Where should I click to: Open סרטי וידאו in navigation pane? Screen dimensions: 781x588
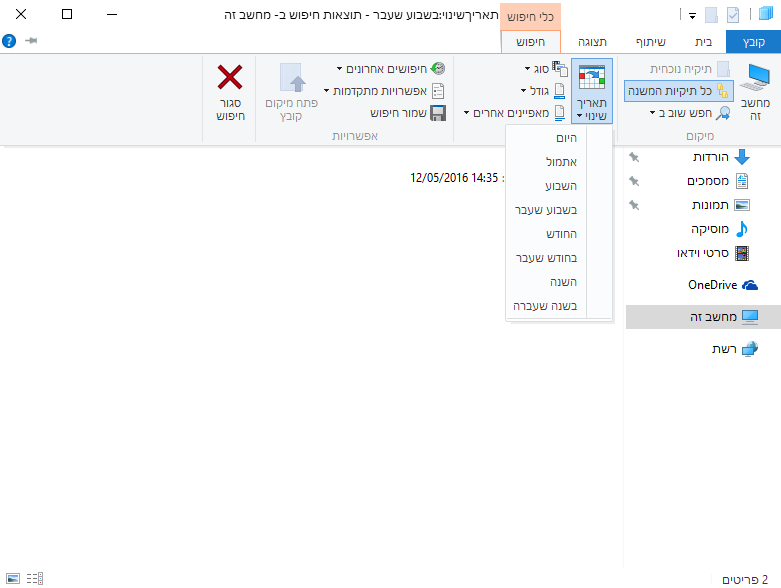tap(702, 253)
